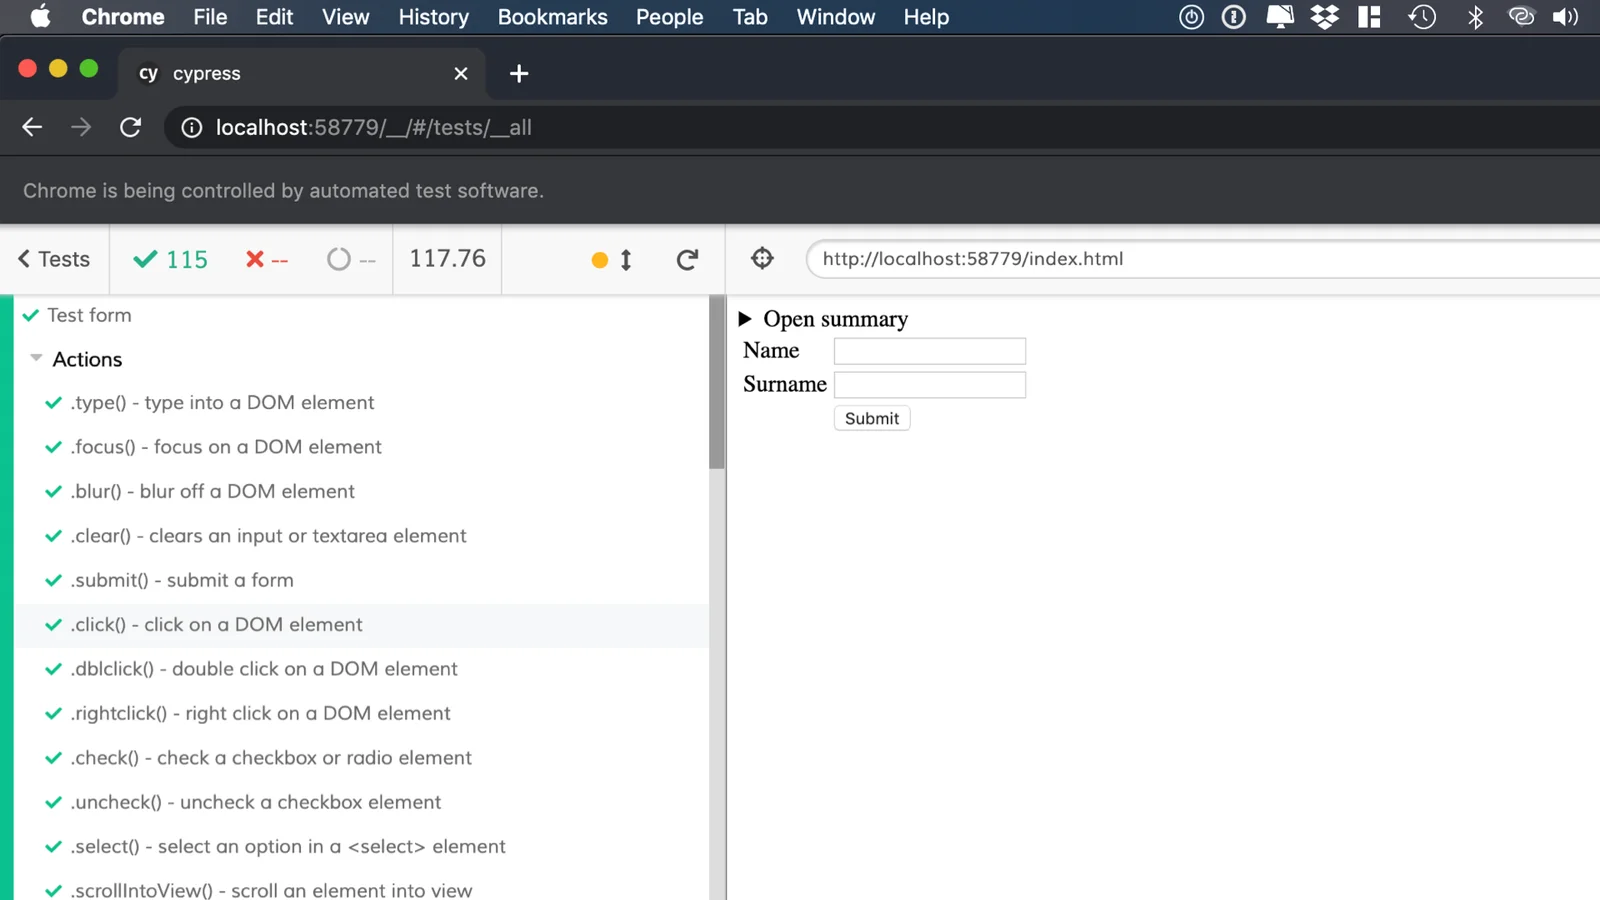Click the Time Machine menu bar icon
This screenshot has width=1600, height=900.
tap(1422, 17)
